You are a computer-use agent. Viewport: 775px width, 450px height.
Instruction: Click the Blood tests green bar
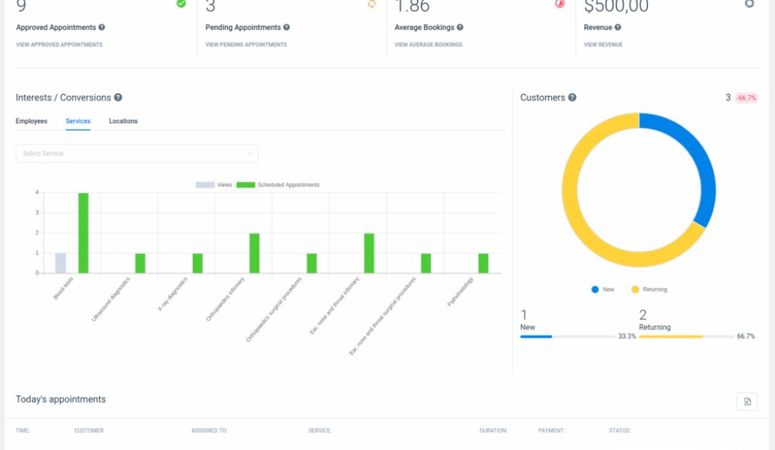[84, 233]
